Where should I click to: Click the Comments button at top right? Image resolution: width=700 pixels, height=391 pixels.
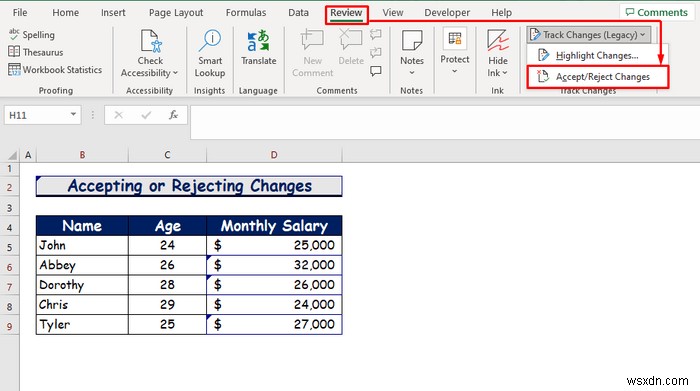pyautogui.click(x=656, y=12)
